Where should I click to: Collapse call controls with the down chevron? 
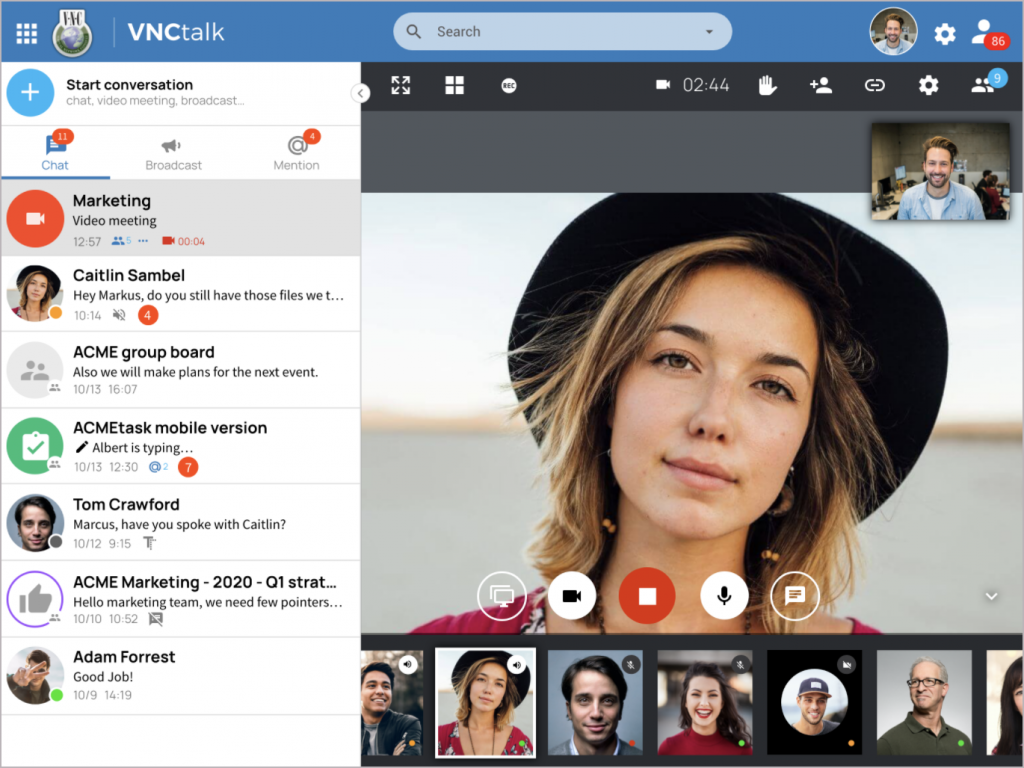coord(991,596)
